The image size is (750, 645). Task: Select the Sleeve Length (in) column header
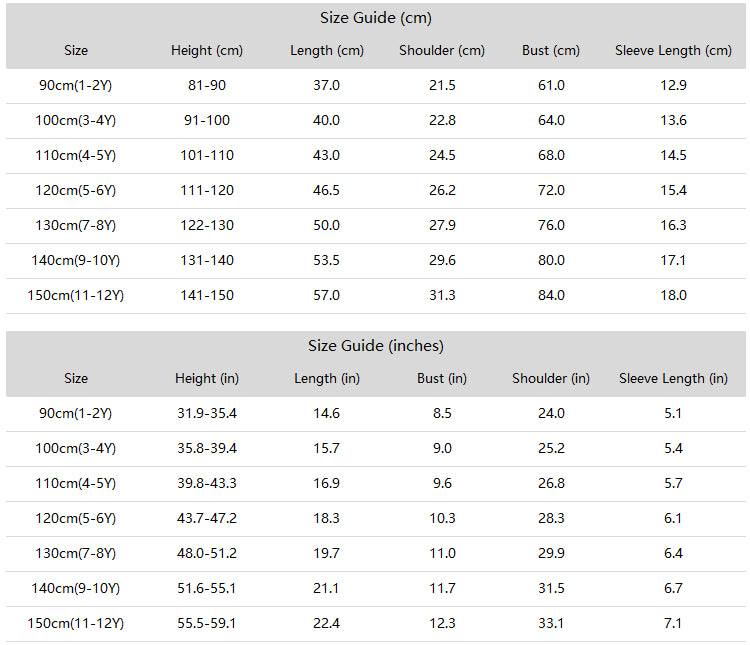[x=673, y=378]
